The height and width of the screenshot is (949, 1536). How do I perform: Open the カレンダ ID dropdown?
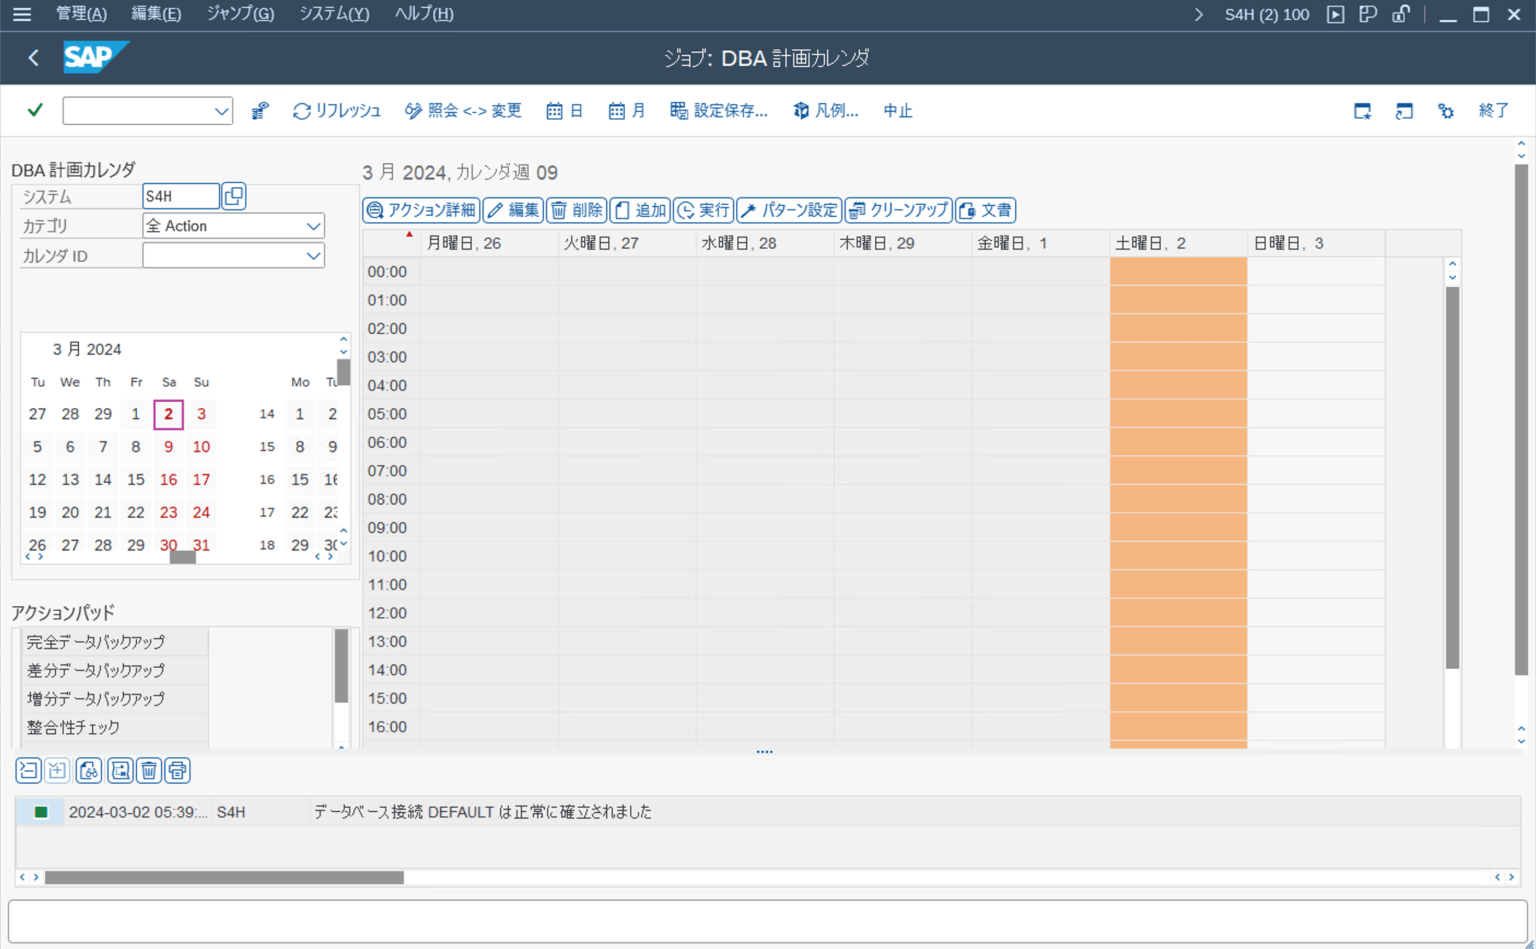(313, 256)
